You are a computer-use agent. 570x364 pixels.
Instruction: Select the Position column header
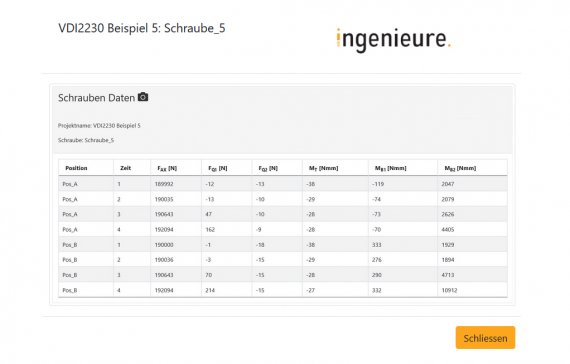click(76, 168)
